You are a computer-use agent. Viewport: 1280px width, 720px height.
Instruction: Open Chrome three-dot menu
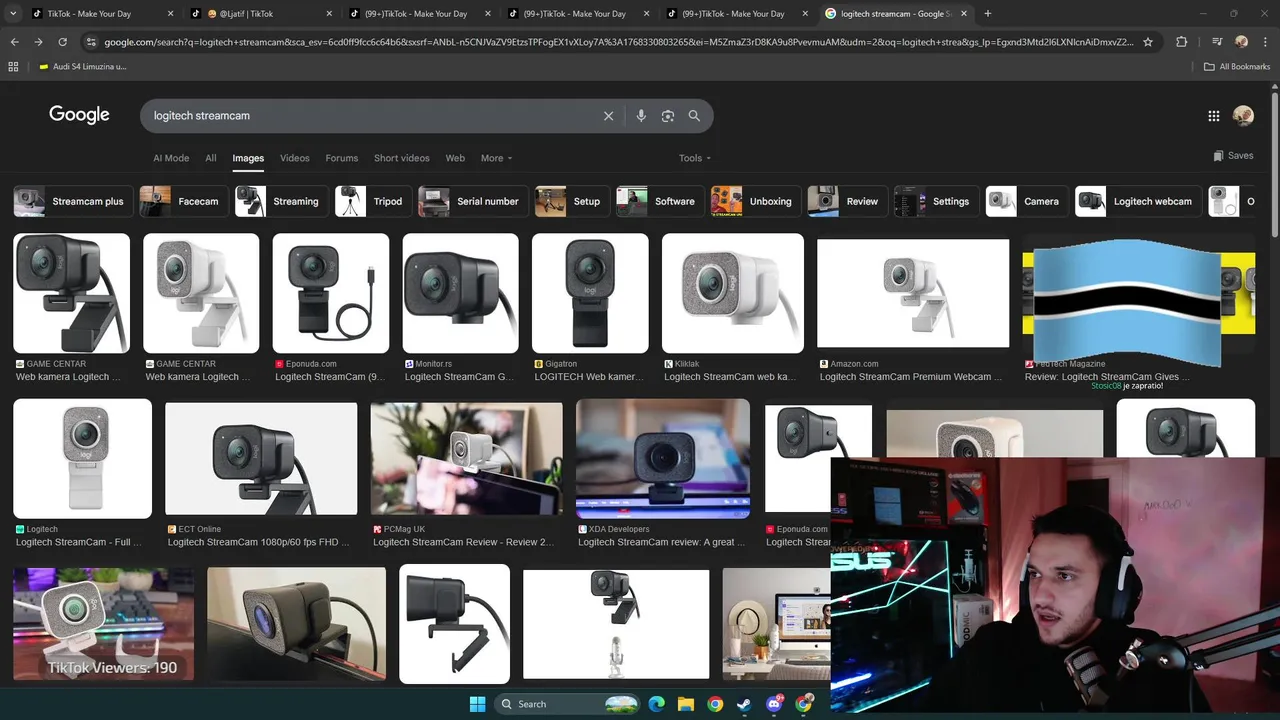click(x=1265, y=42)
